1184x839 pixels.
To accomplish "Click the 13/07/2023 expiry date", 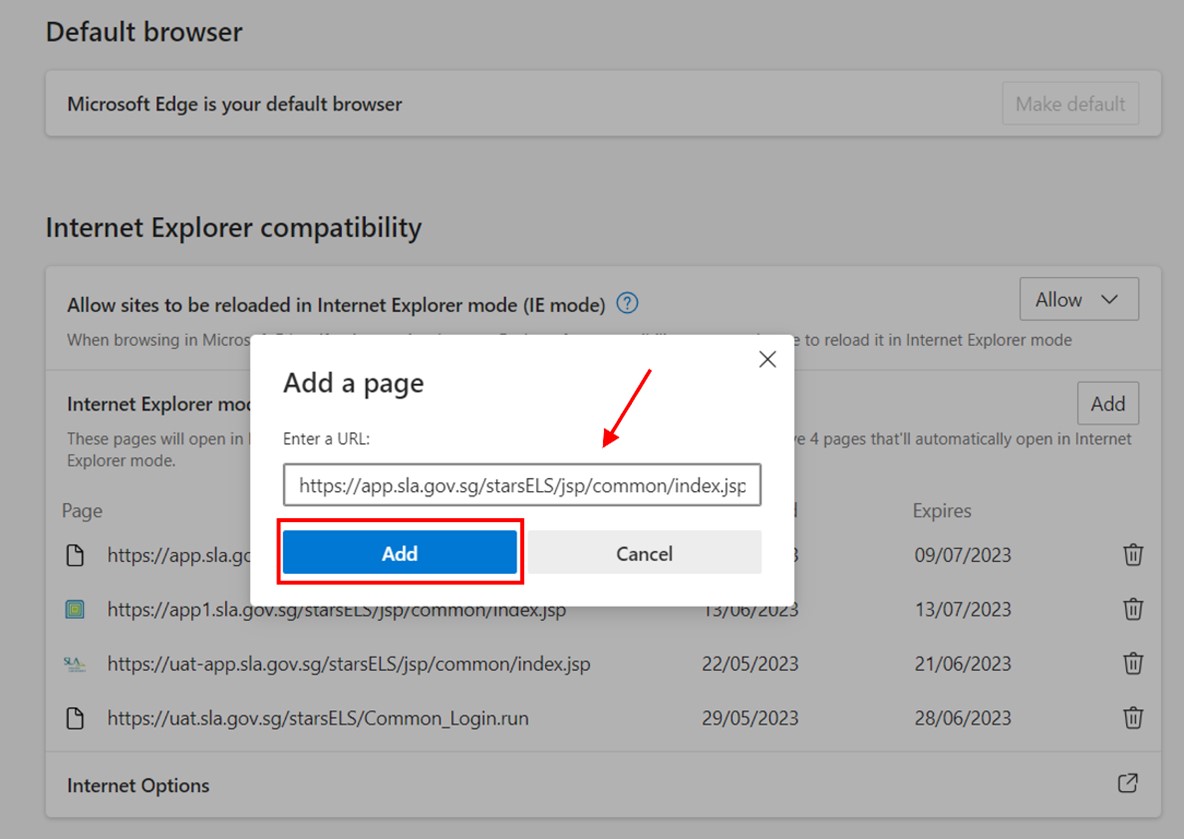I will pos(963,609).
